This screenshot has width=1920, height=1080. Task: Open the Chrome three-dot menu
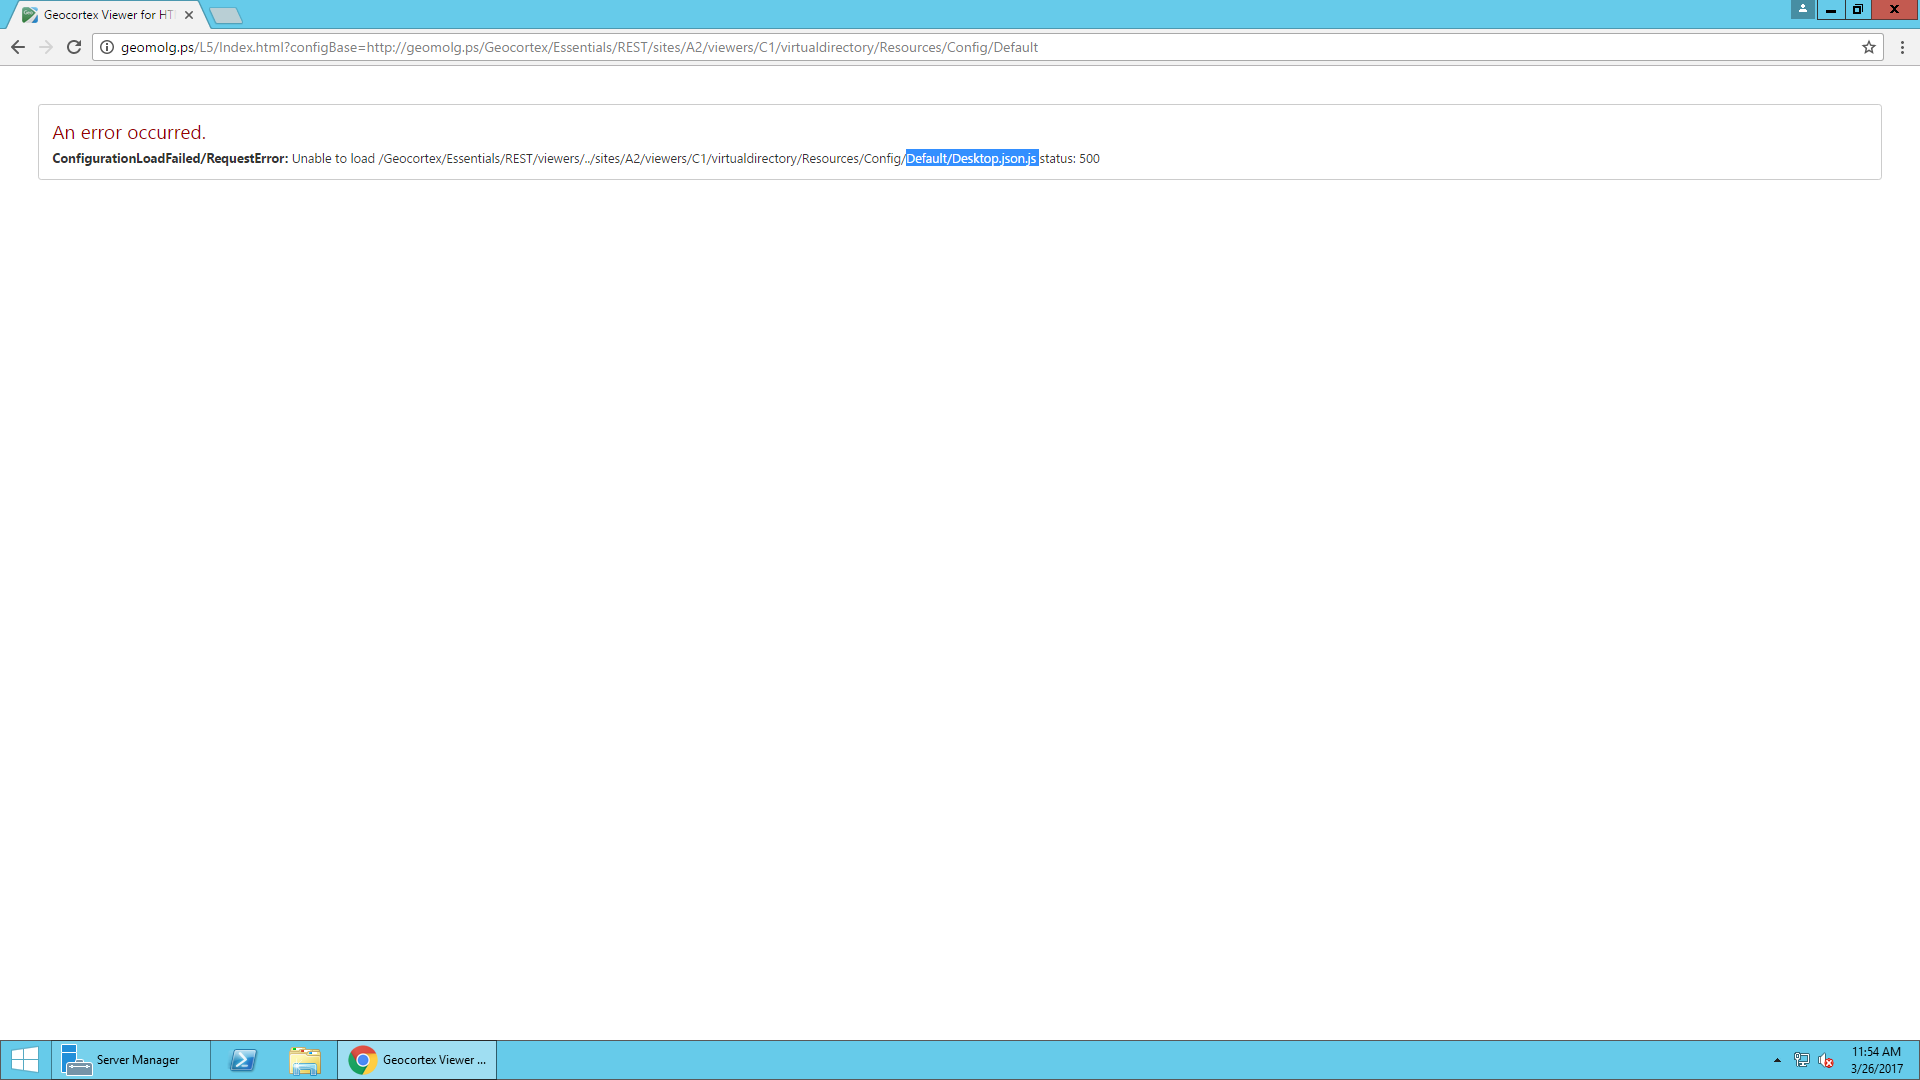coord(1902,47)
